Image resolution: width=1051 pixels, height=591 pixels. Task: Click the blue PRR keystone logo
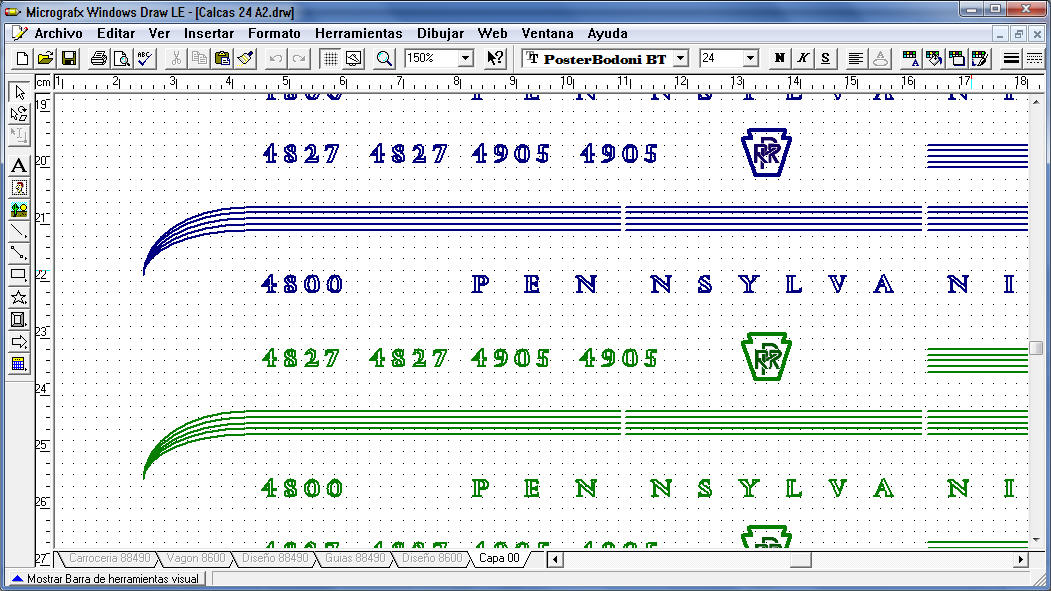tap(766, 153)
